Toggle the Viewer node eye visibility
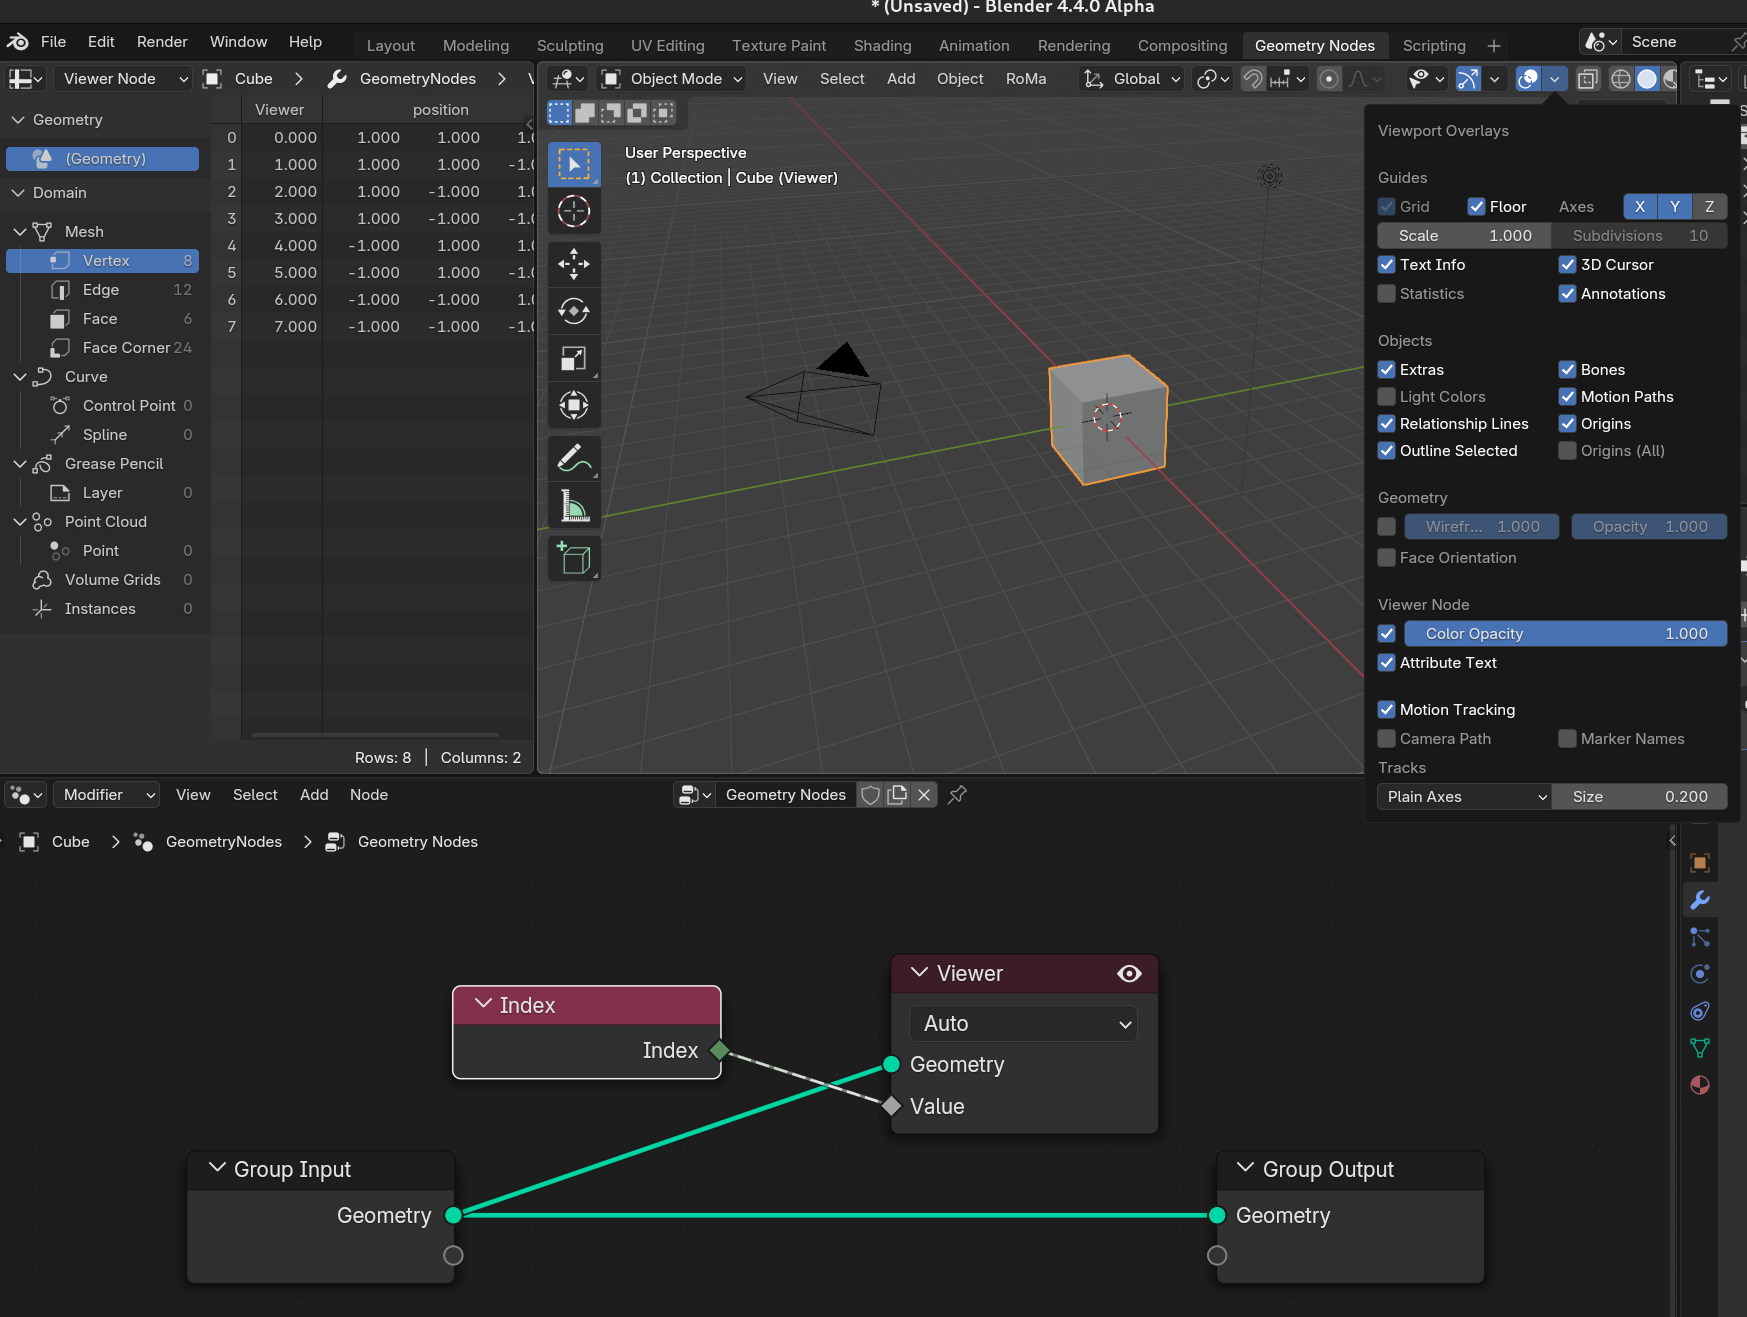This screenshot has width=1747, height=1317. coord(1129,974)
